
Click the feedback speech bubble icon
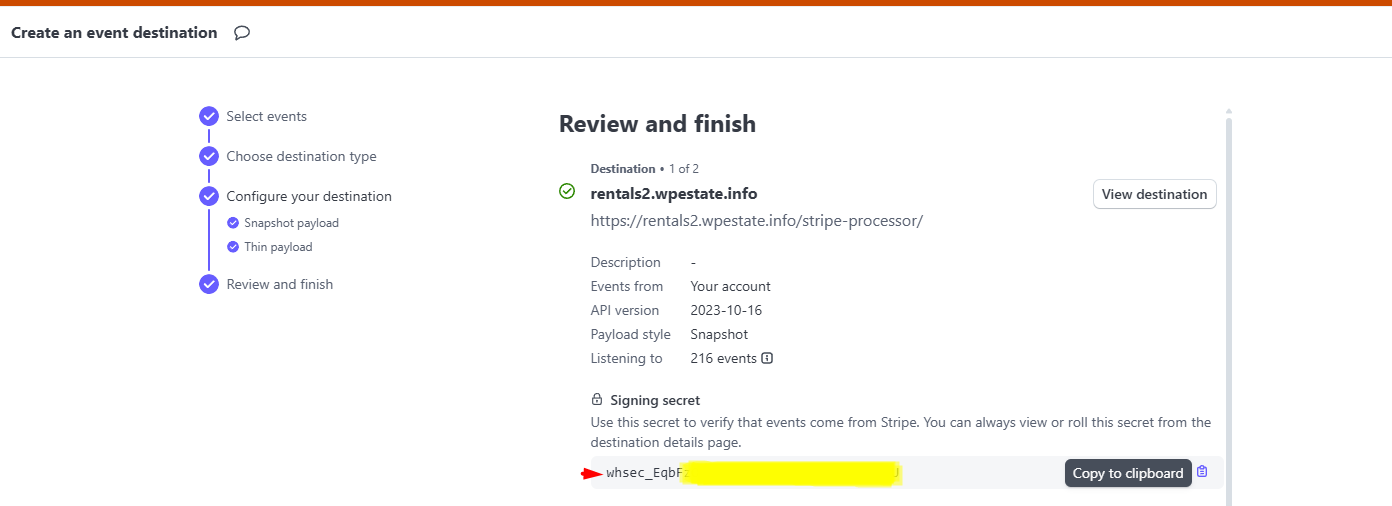pyautogui.click(x=242, y=33)
